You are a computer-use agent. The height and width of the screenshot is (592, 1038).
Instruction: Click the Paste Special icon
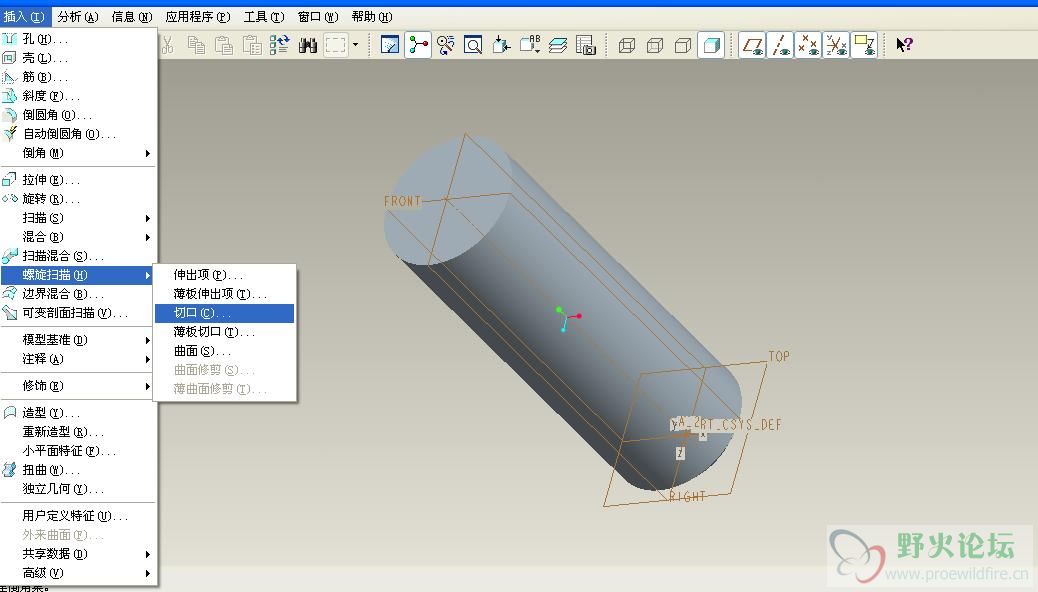click(x=252, y=45)
